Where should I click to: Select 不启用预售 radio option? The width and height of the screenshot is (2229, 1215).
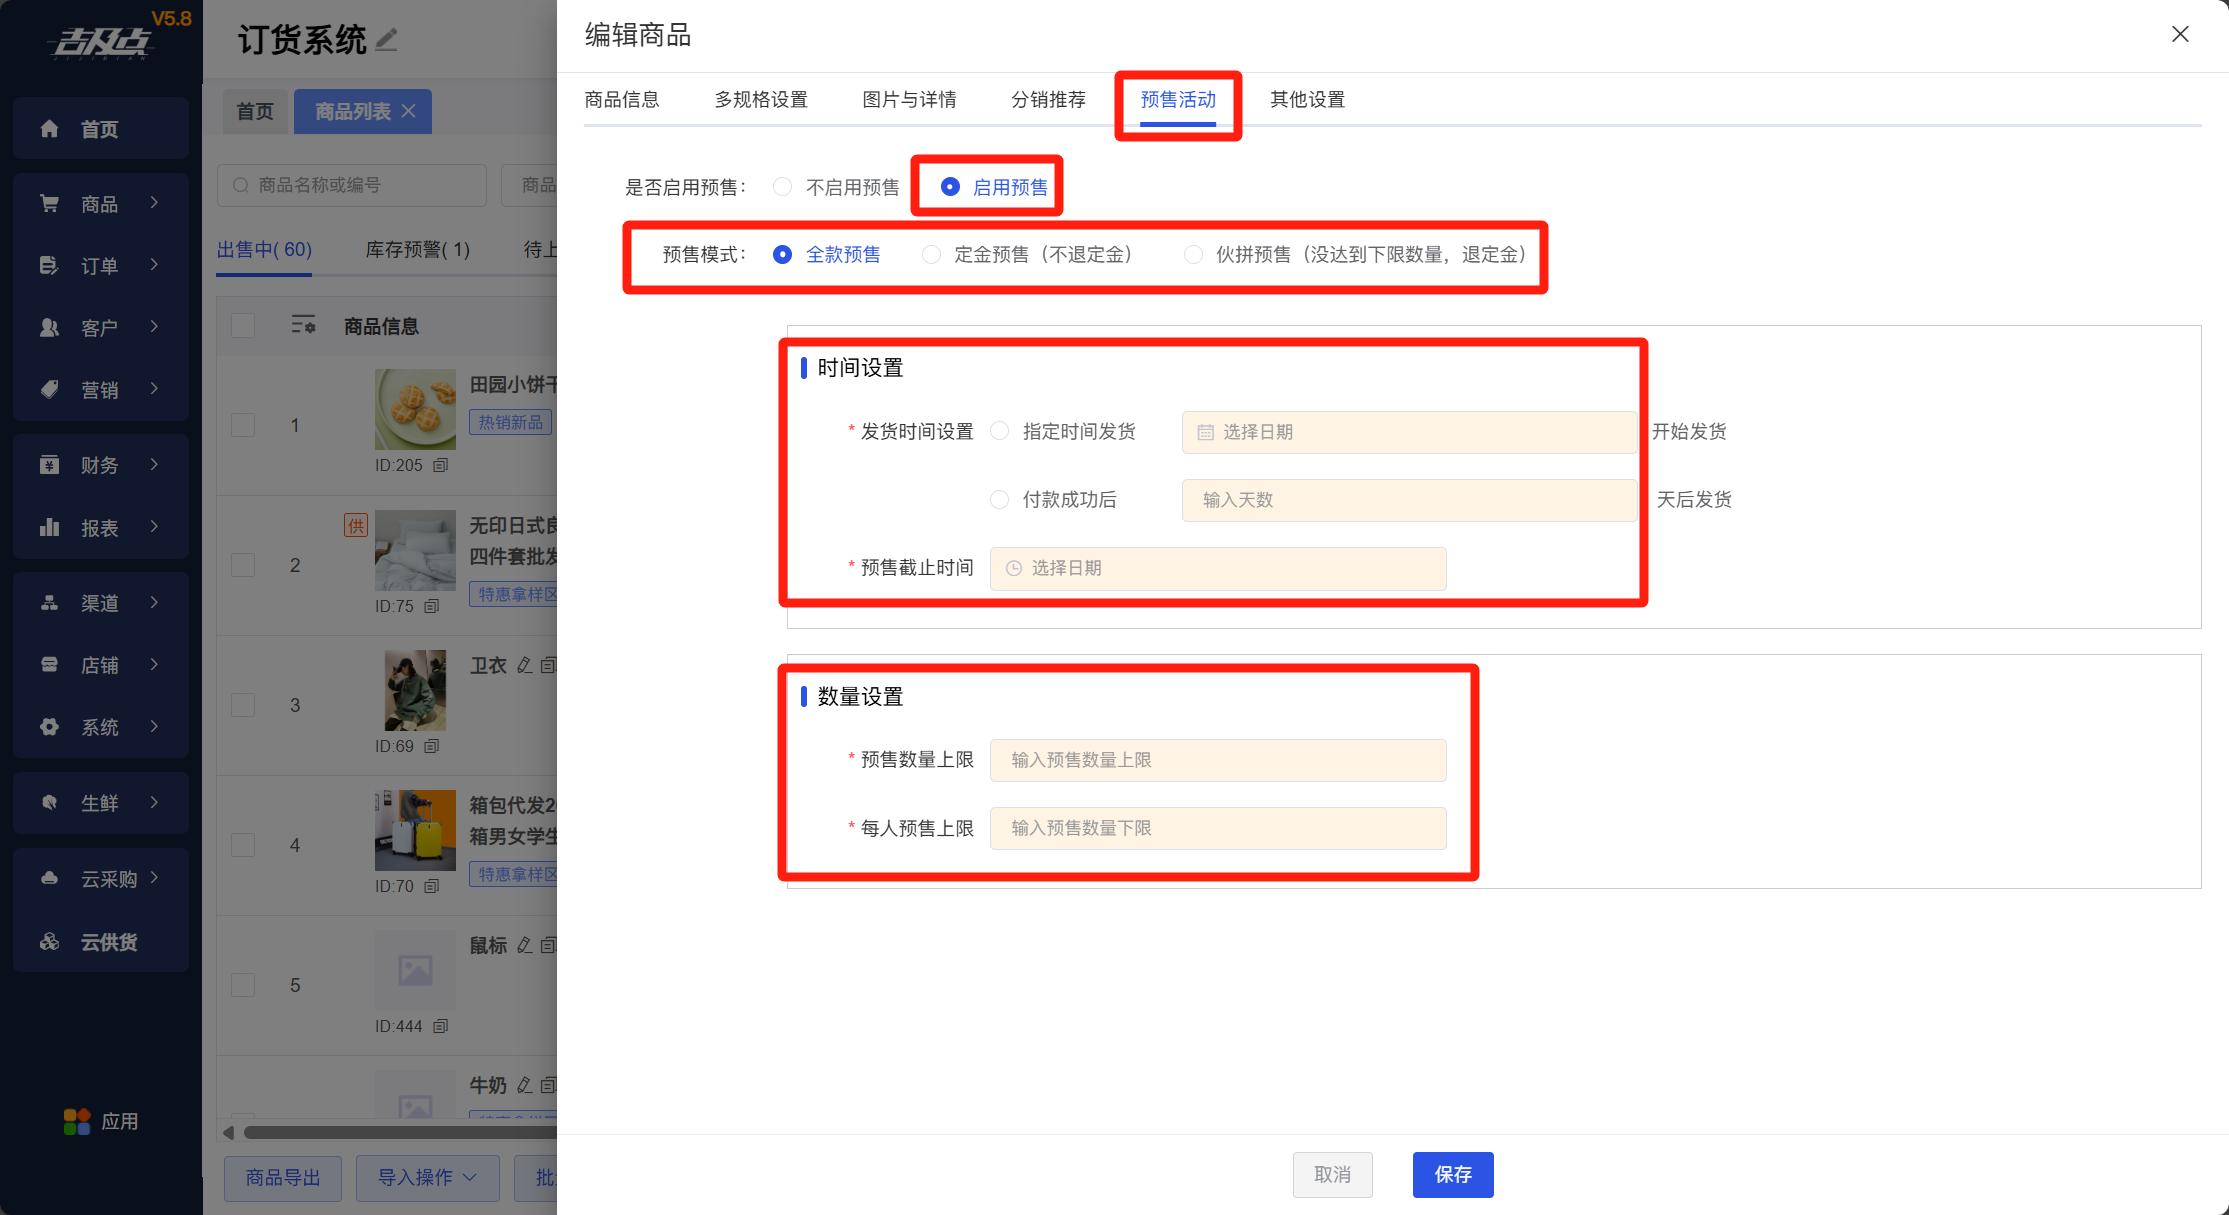point(783,187)
